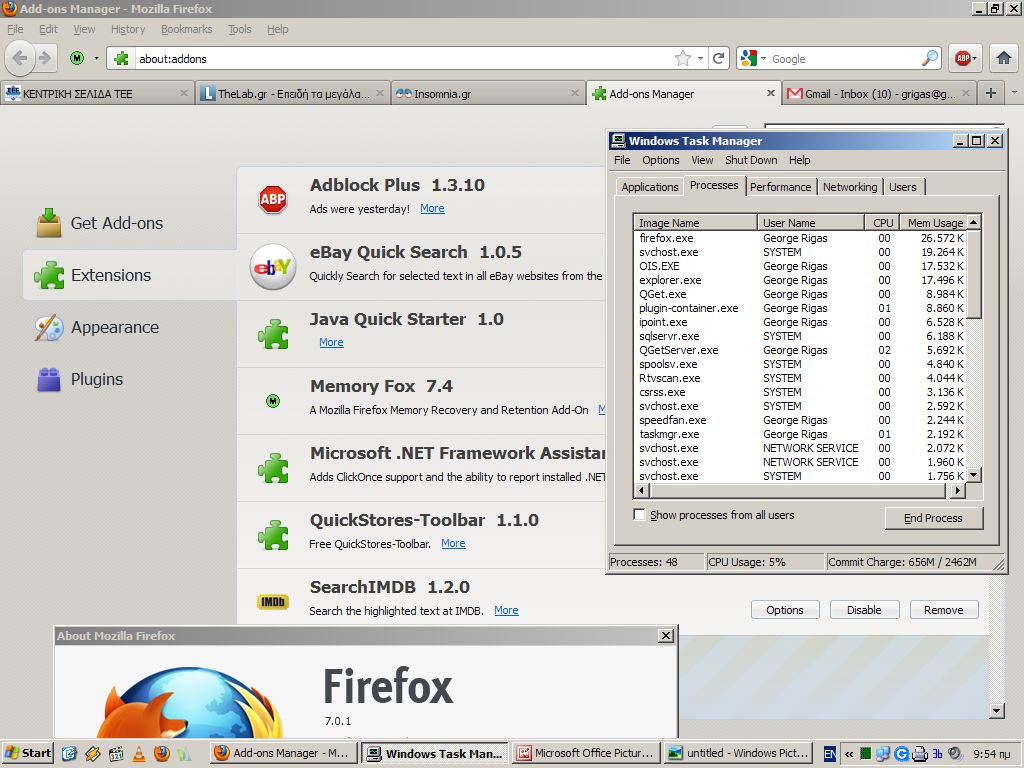Image resolution: width=1024 pixels, height=768 pixels.
Task: Switch to the Networking tab in Task Manager
Action: 850,187
